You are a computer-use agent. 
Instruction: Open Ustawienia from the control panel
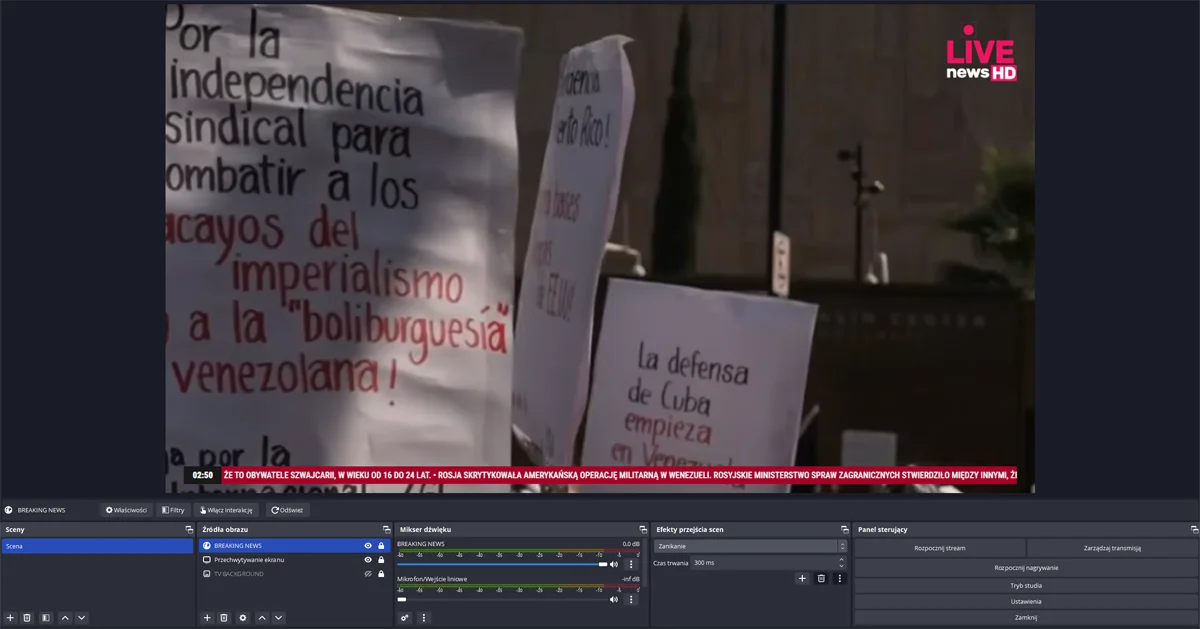[x=1025, y=602]
